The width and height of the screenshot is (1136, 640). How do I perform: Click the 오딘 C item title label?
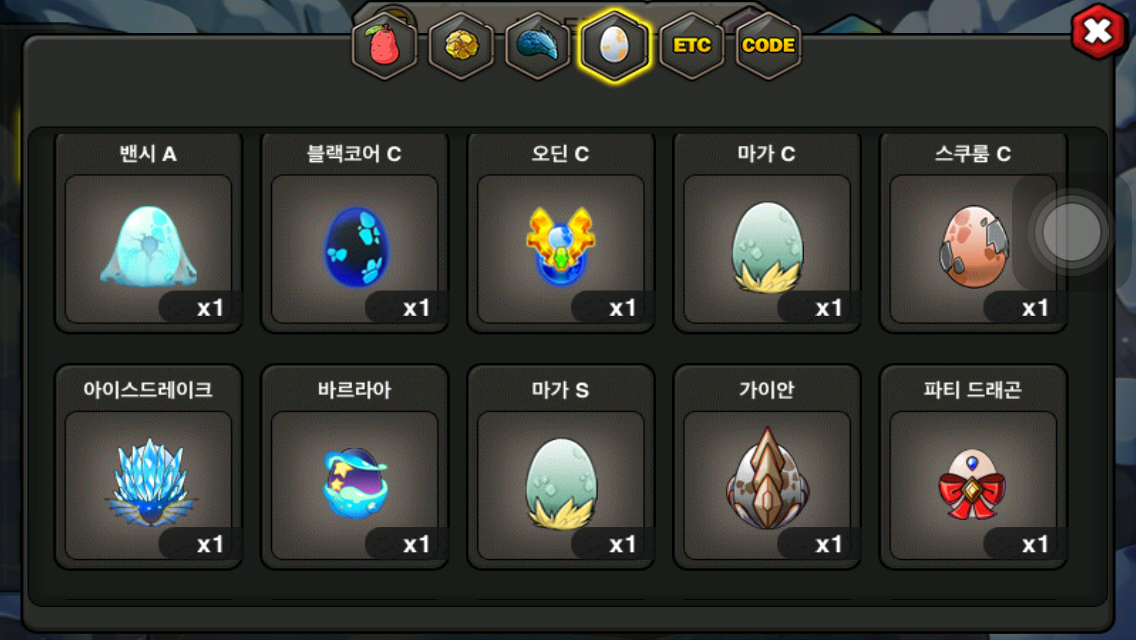[x=560, y=154]
